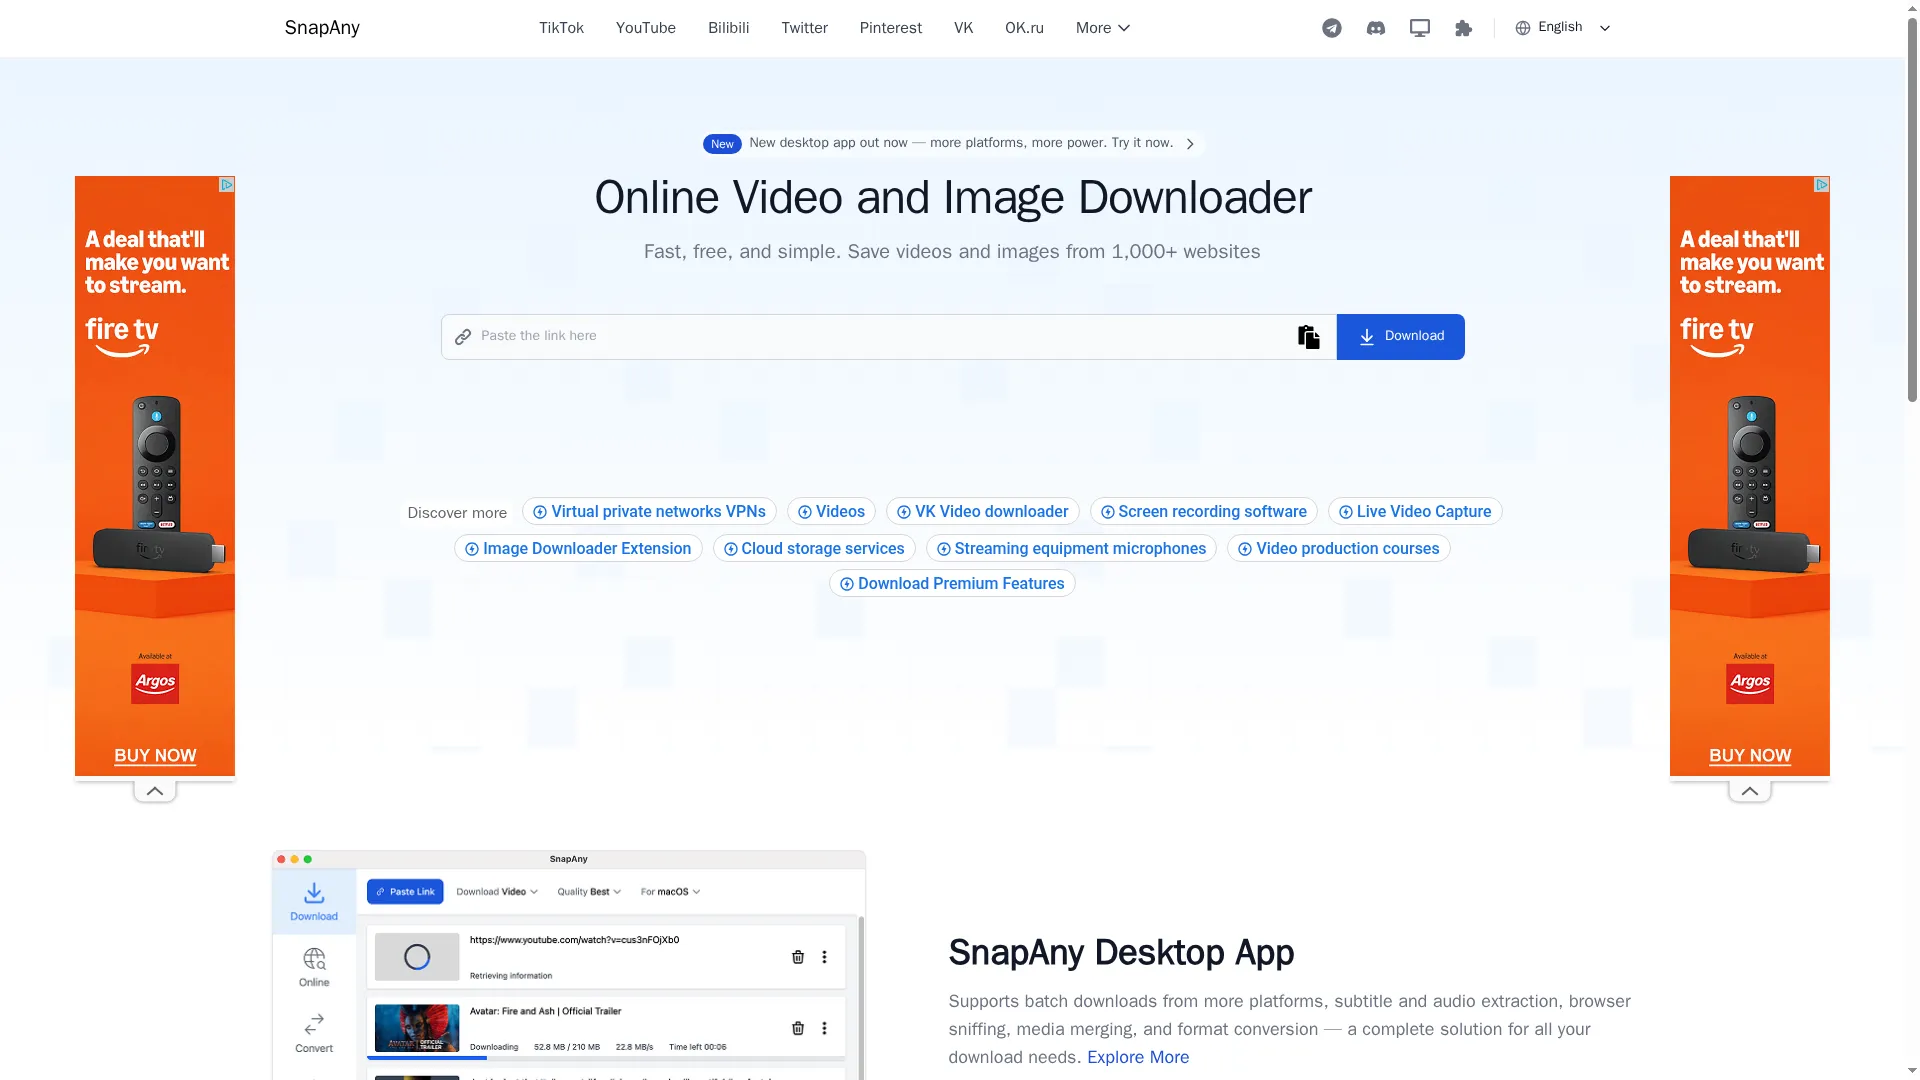Open the Telegram channel icon

pos(1331,28)
